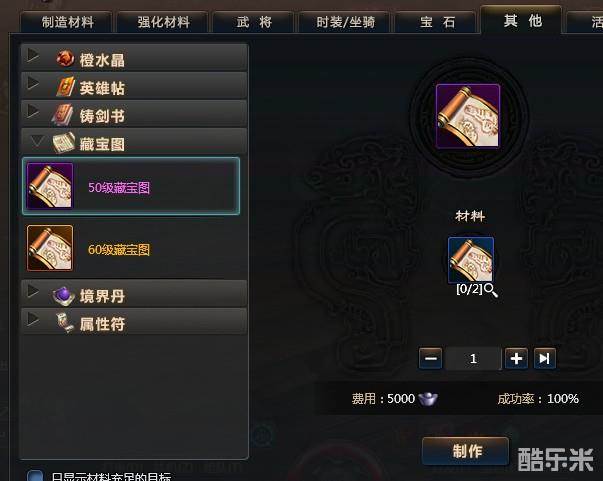603x481 pixels.
Task: Jump to maximum quantity with skip-to-end button
Action: (x=545, y=358)
